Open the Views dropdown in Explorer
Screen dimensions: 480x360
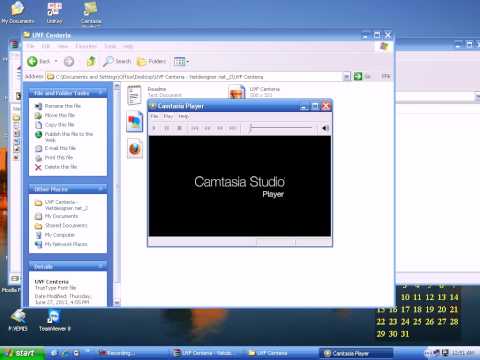181,61
